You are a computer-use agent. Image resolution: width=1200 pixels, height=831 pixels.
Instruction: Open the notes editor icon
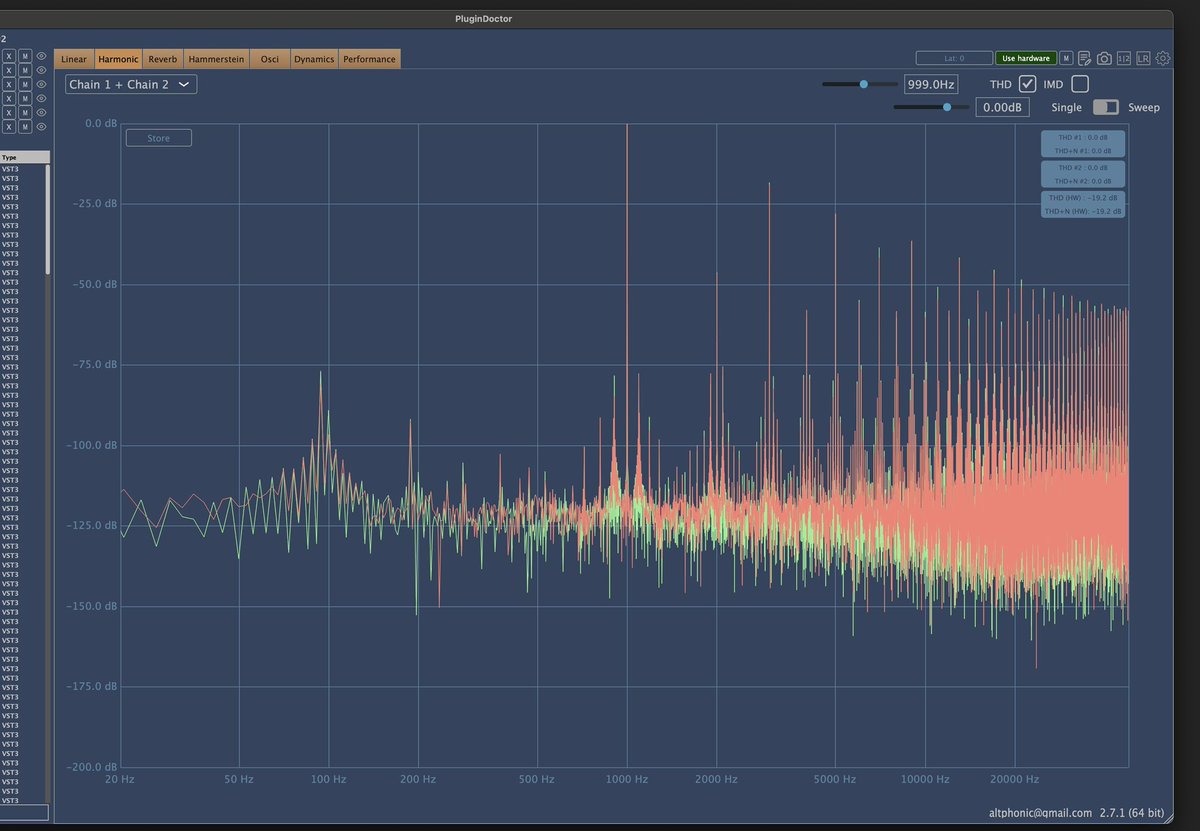(1085, 58)
